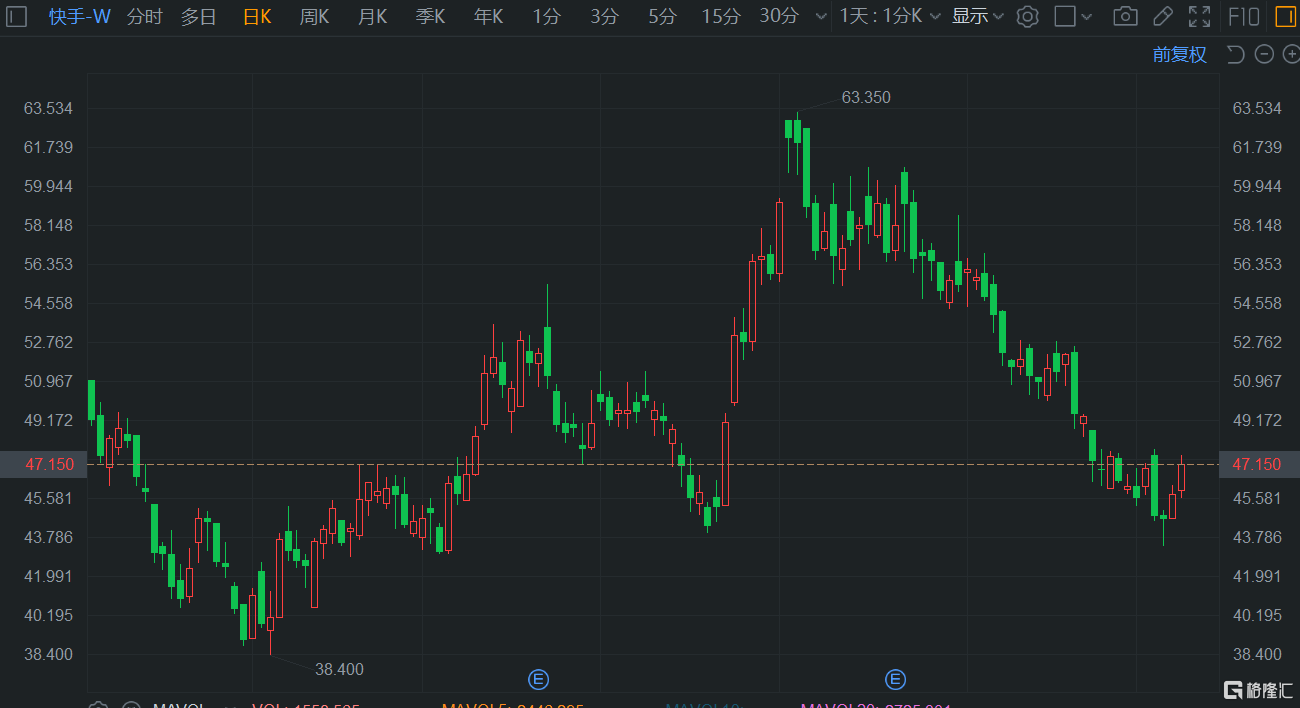Select the 月K monthly candlestick tab
The image size is (1300, 708).
[372, 16]
